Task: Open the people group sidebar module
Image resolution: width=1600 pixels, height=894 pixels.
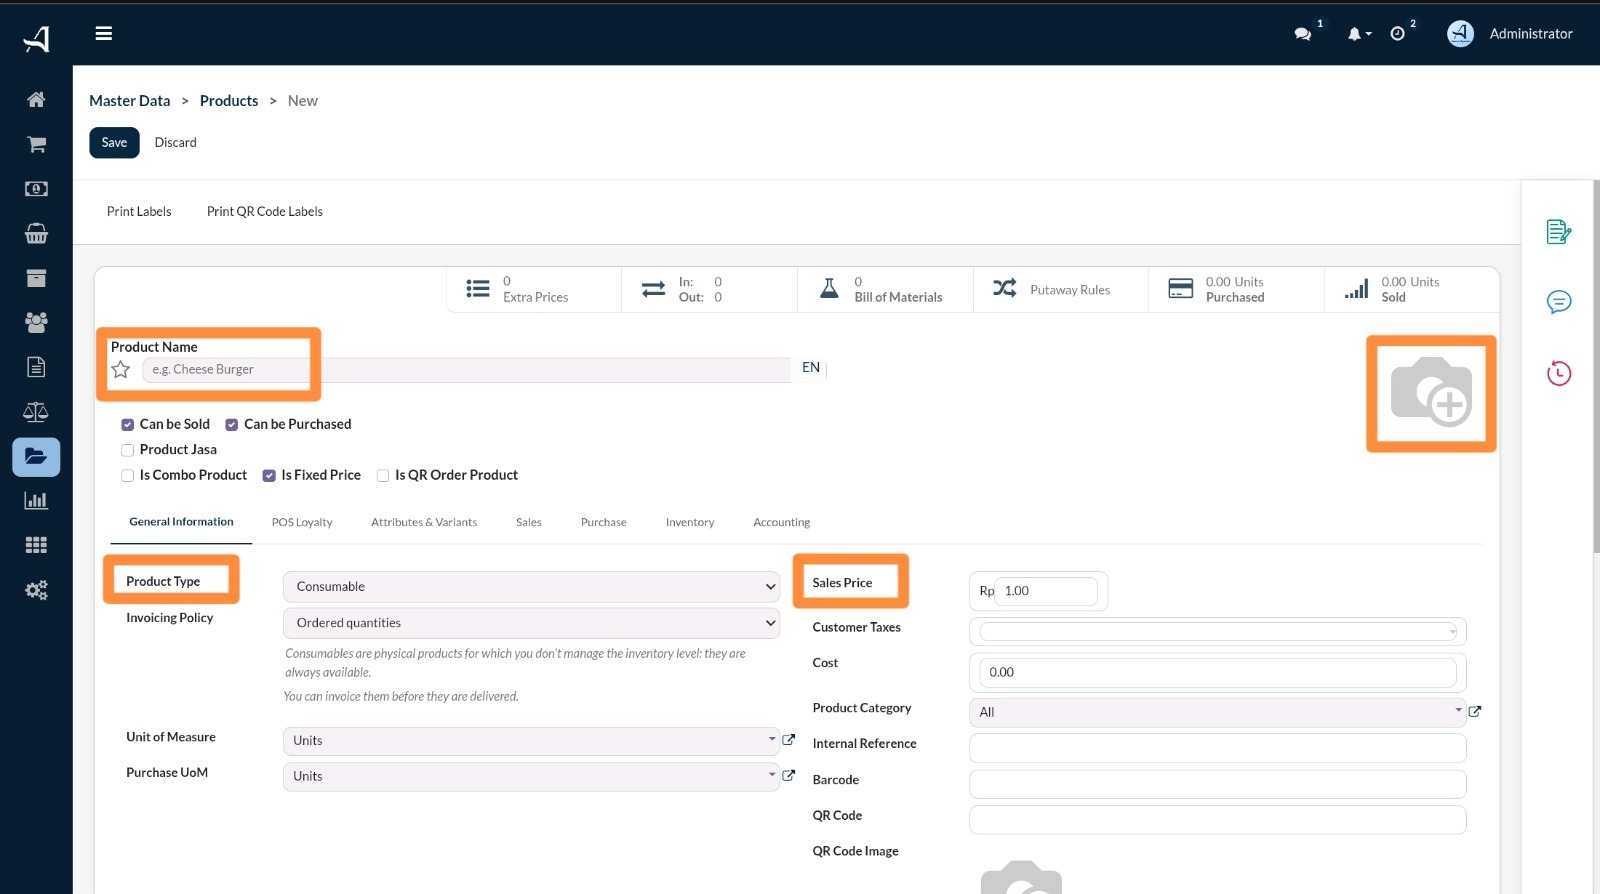Action: pyautogui.click(x=36, y=322)
